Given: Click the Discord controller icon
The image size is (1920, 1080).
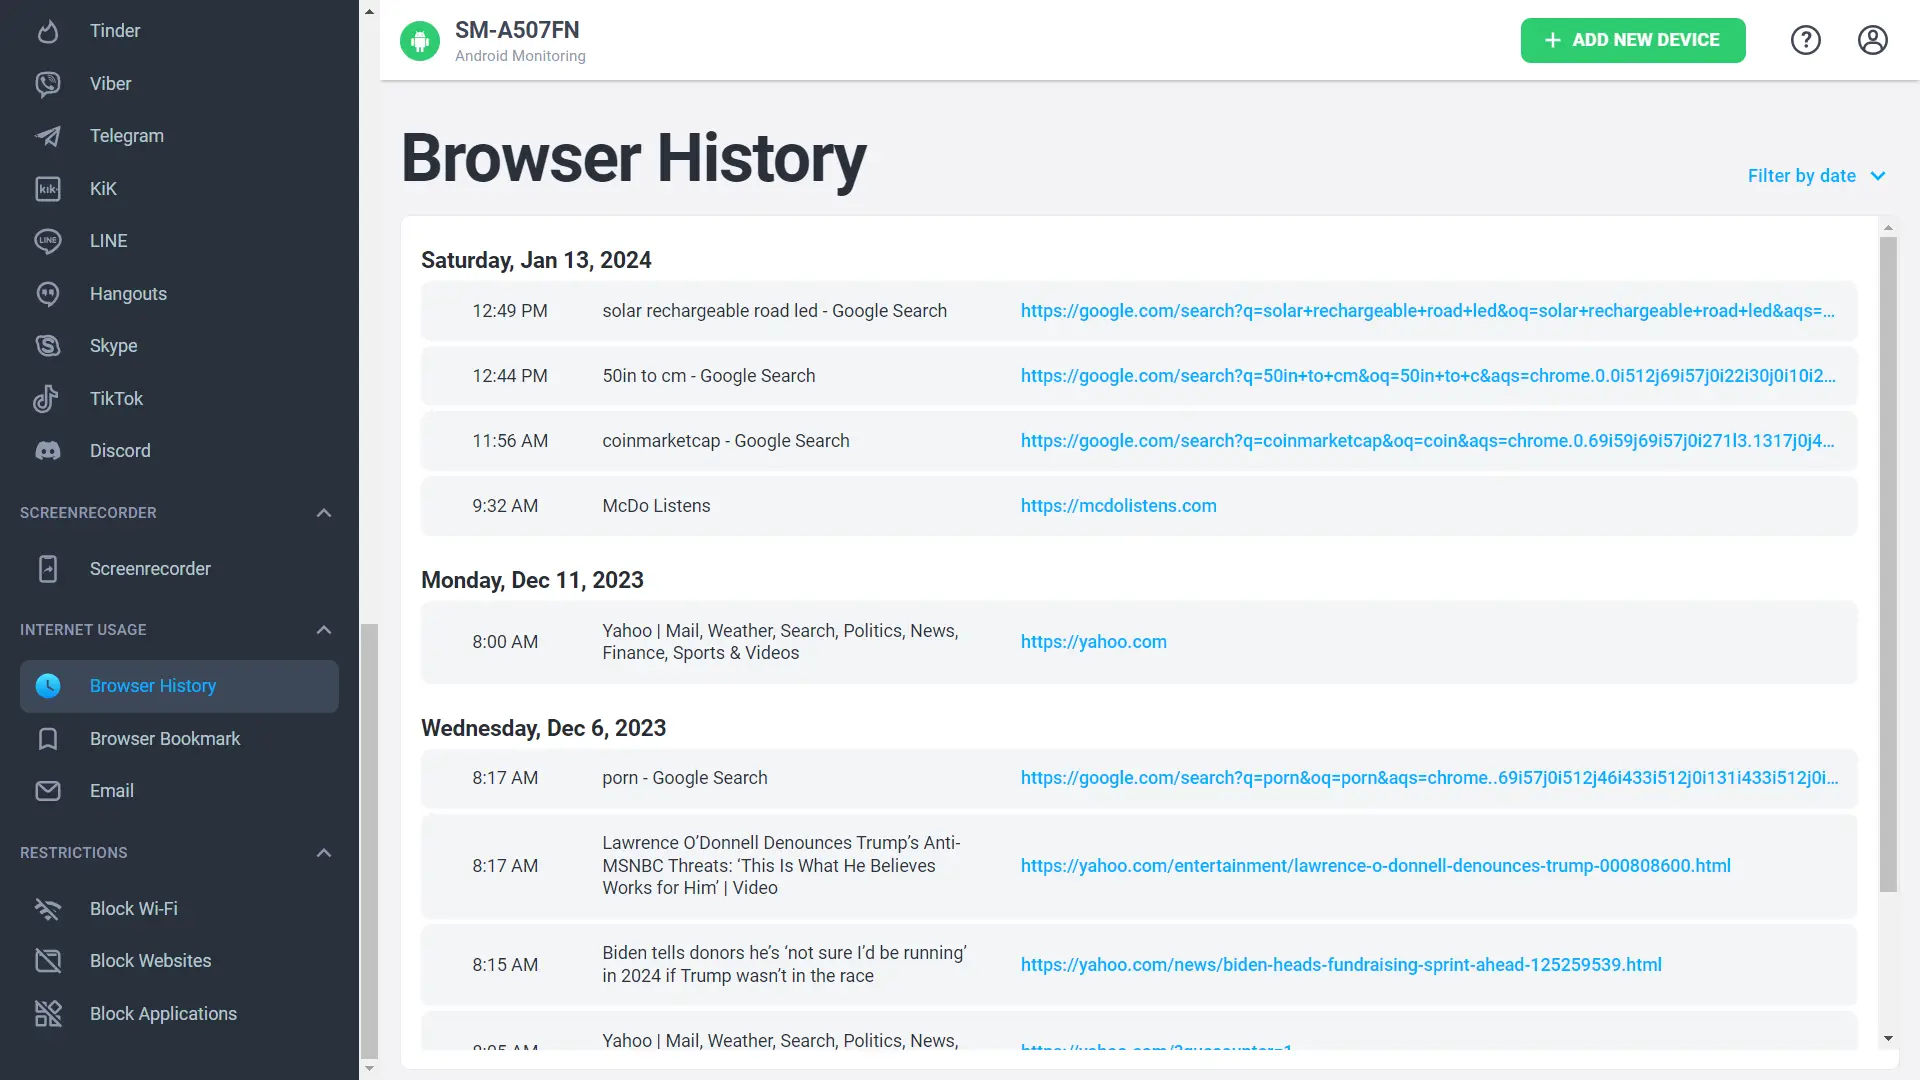Looking at the screenshot, I should (x=47, y=451).
